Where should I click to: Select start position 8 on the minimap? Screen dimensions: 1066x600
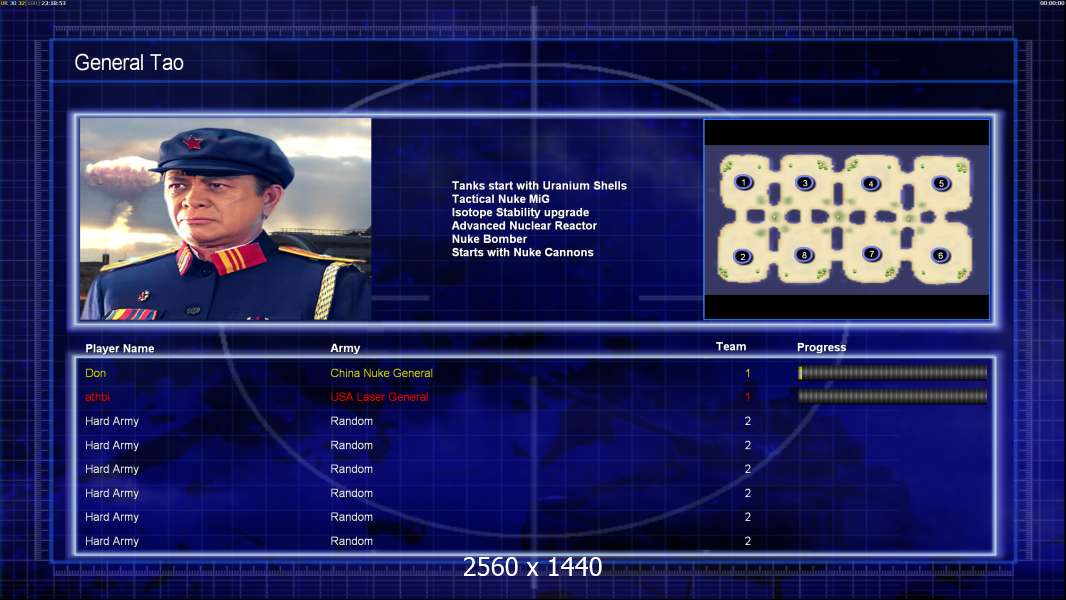tap(804, 255)
